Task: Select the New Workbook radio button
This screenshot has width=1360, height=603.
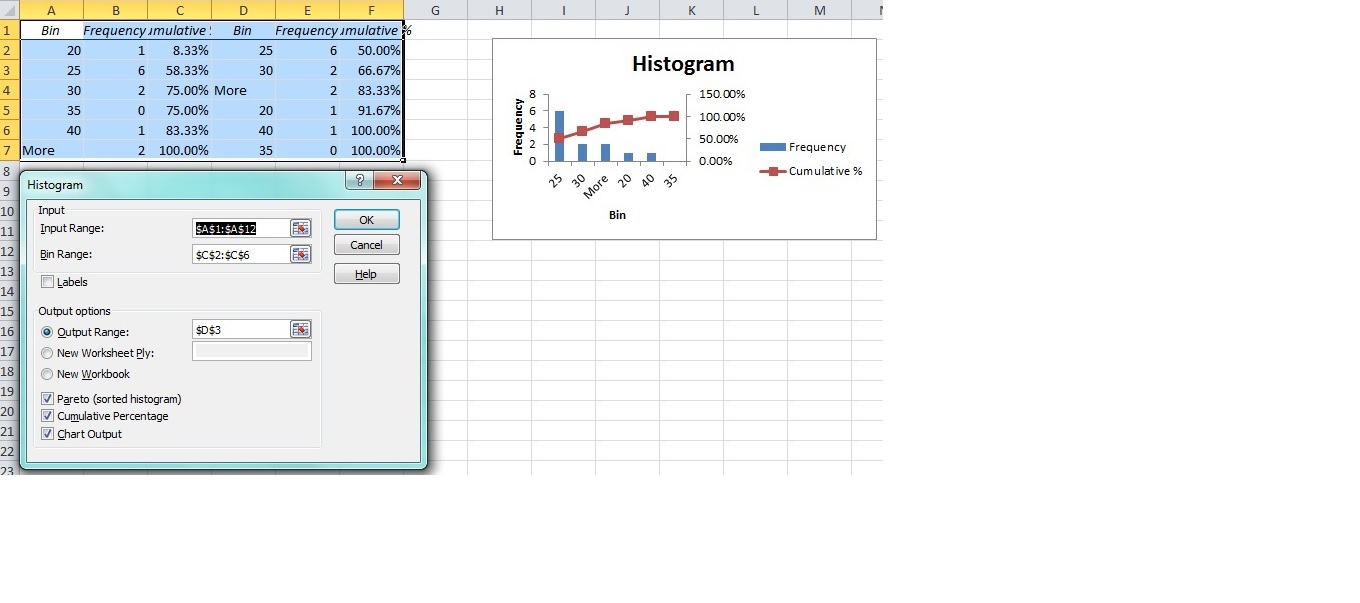Action: [x=48, y=374]
